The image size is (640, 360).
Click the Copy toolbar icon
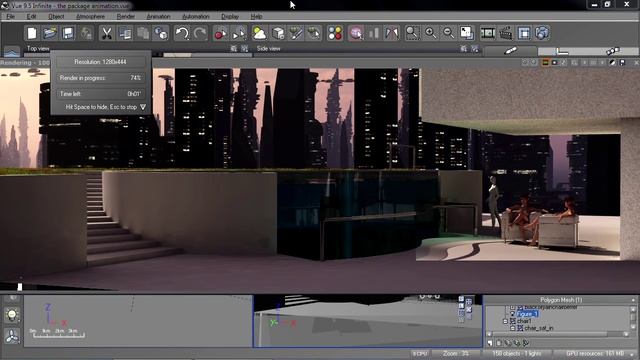coord(124,33)
